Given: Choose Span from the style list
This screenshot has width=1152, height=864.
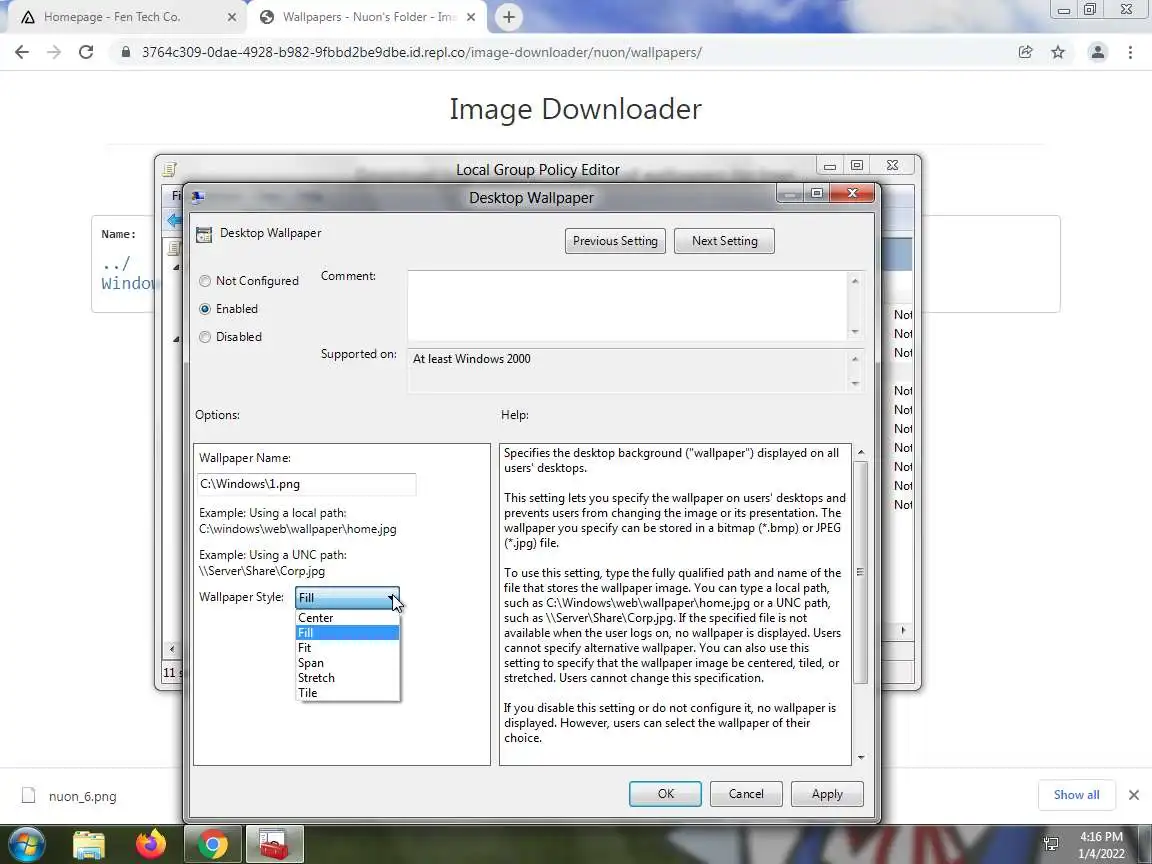Looking at the screenshot, I should pyautogui.click(x=348, y=663).
